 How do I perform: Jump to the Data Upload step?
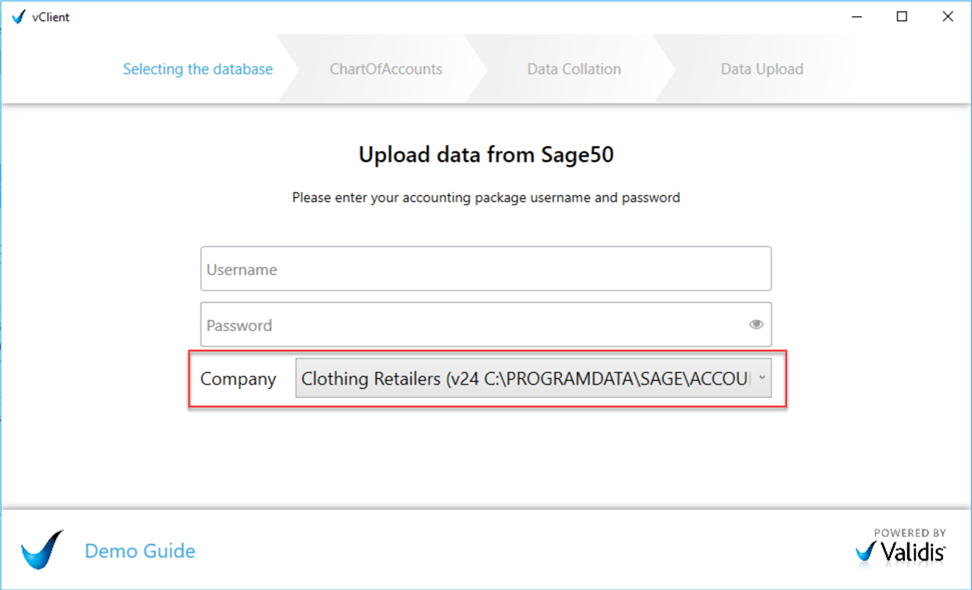click(762, 69)
